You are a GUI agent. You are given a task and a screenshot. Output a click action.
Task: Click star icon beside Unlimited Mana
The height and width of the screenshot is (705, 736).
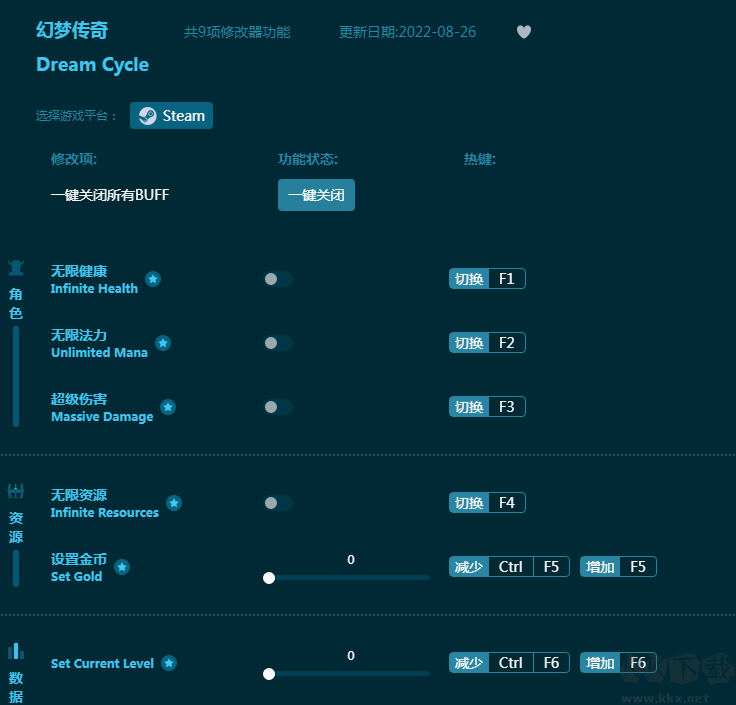(x=163, y=343)
